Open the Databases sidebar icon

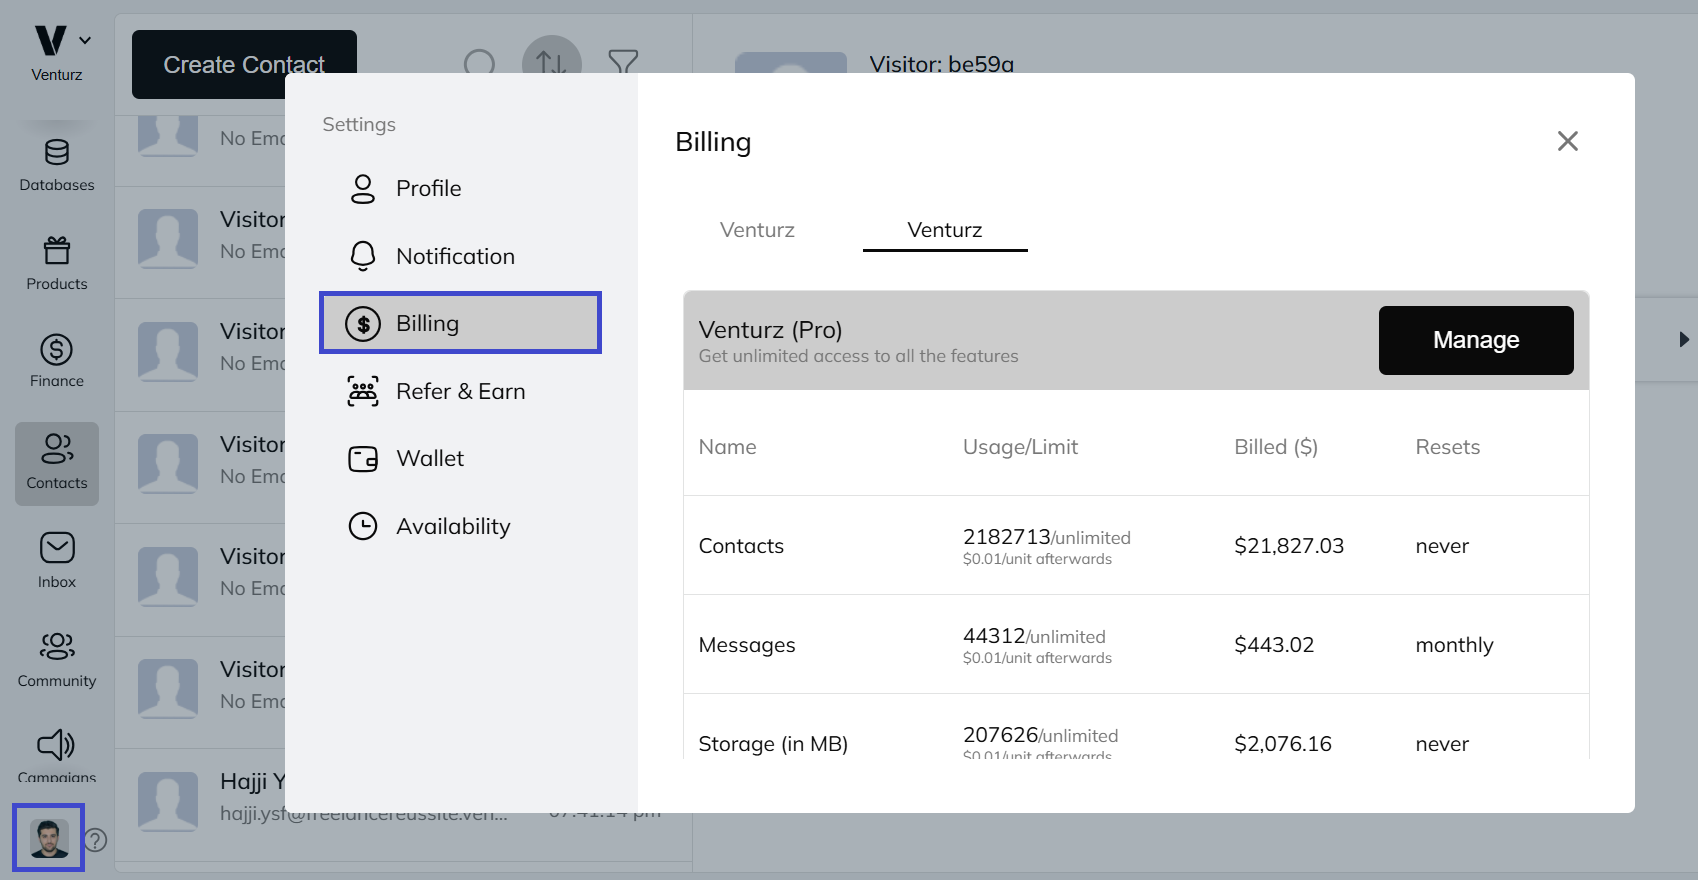57,165
